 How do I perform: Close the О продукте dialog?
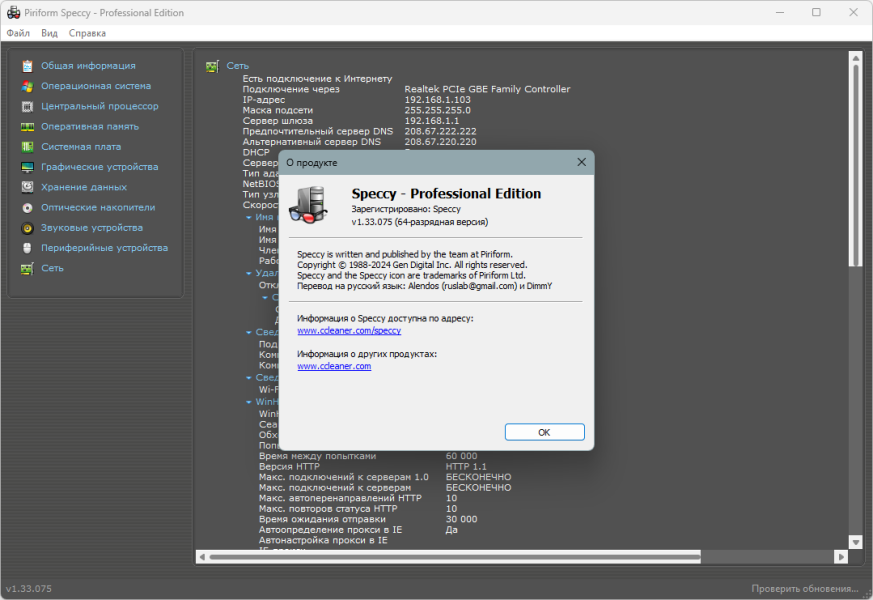click(x=581, y=162)
